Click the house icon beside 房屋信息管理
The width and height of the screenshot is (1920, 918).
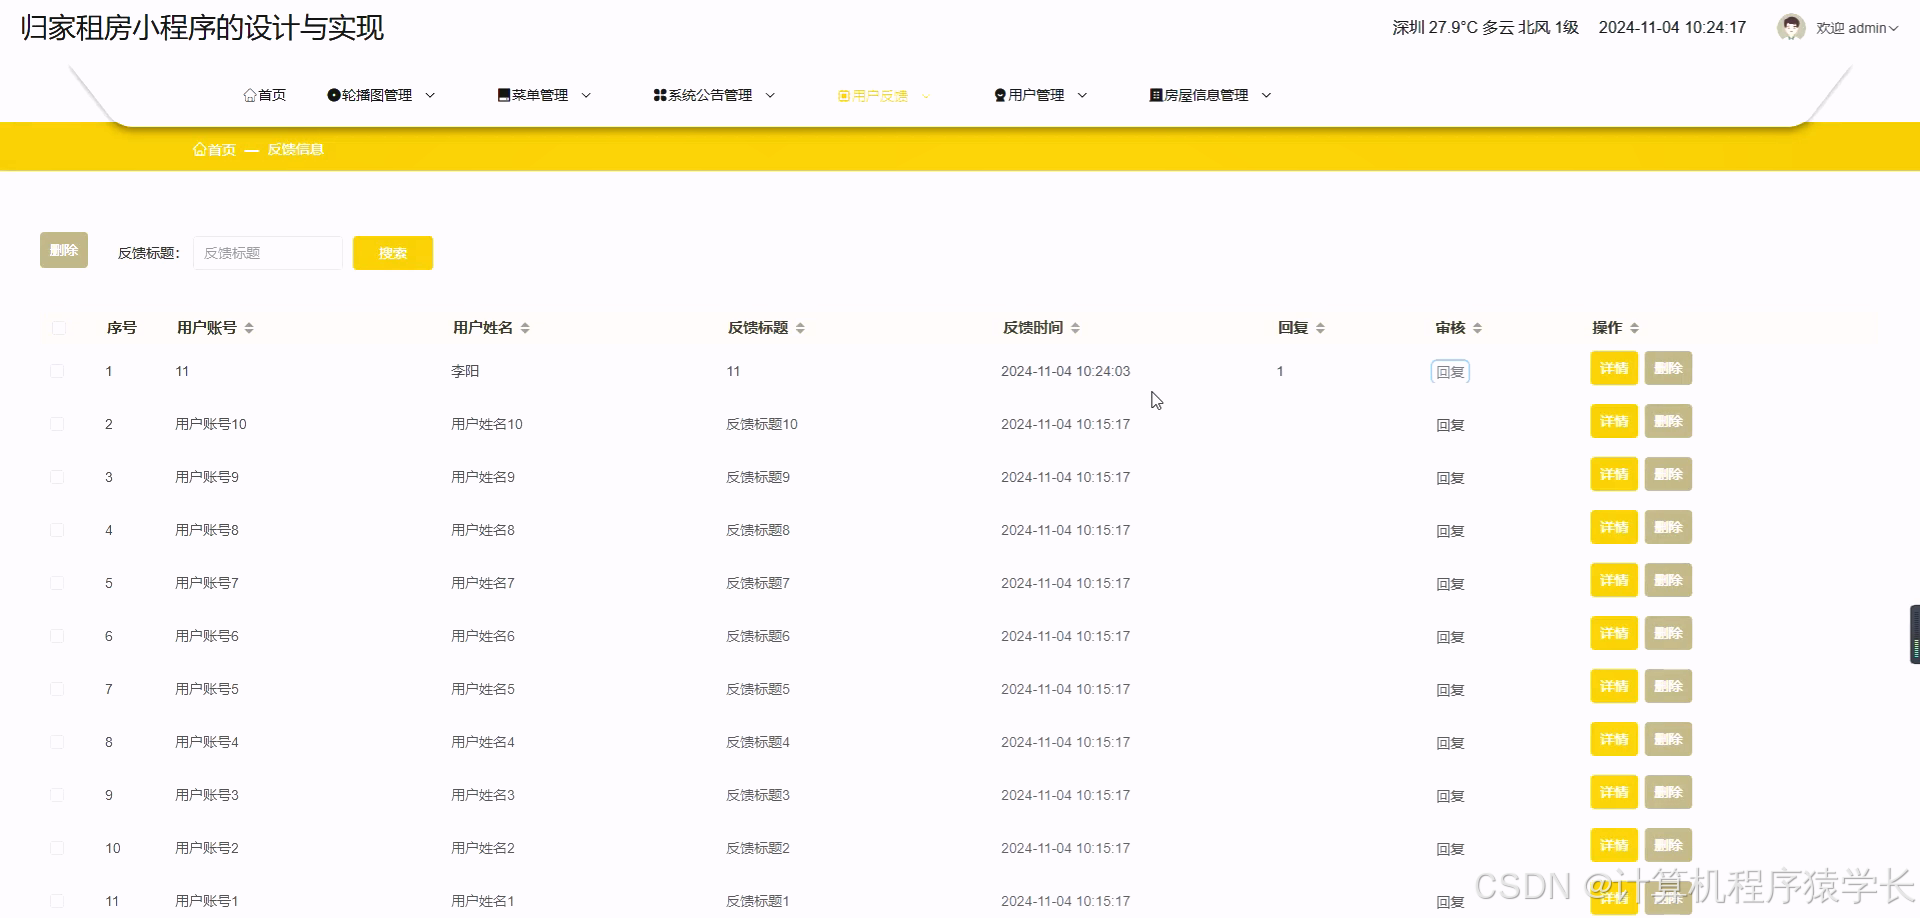point(1154,94)
